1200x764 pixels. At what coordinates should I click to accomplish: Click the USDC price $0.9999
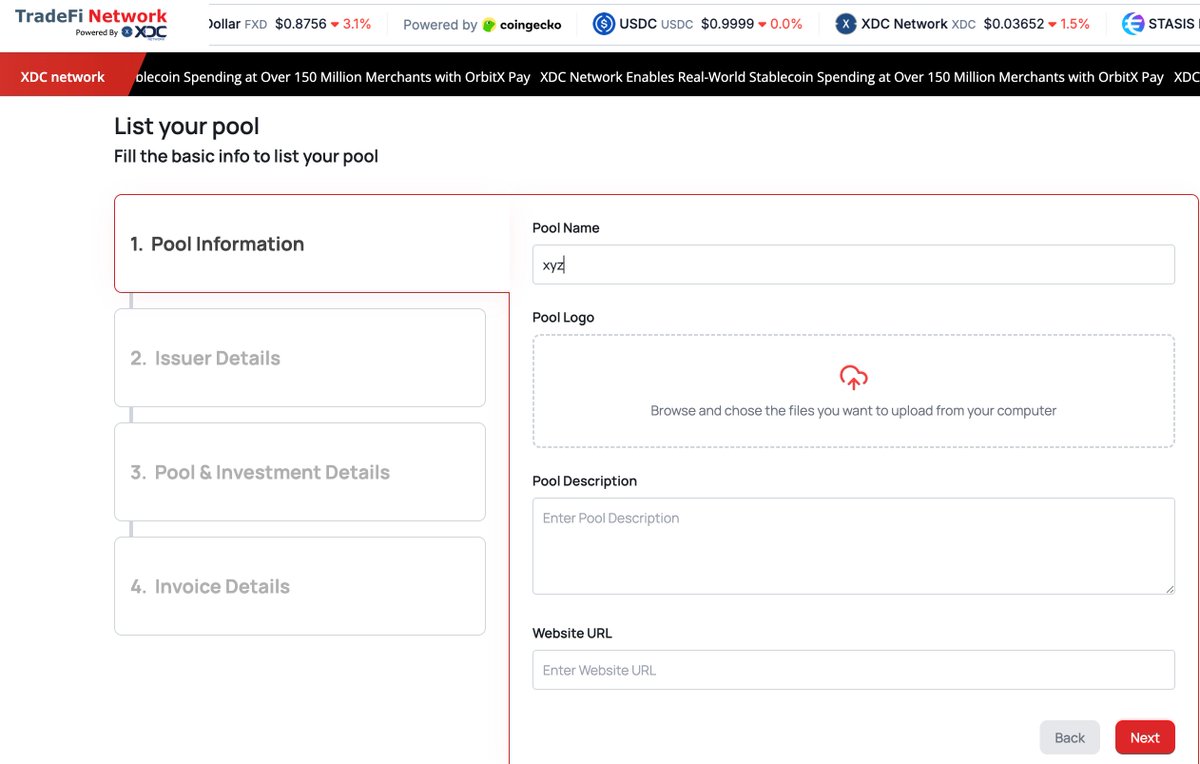pyautogui.click(x=727, y=24)
